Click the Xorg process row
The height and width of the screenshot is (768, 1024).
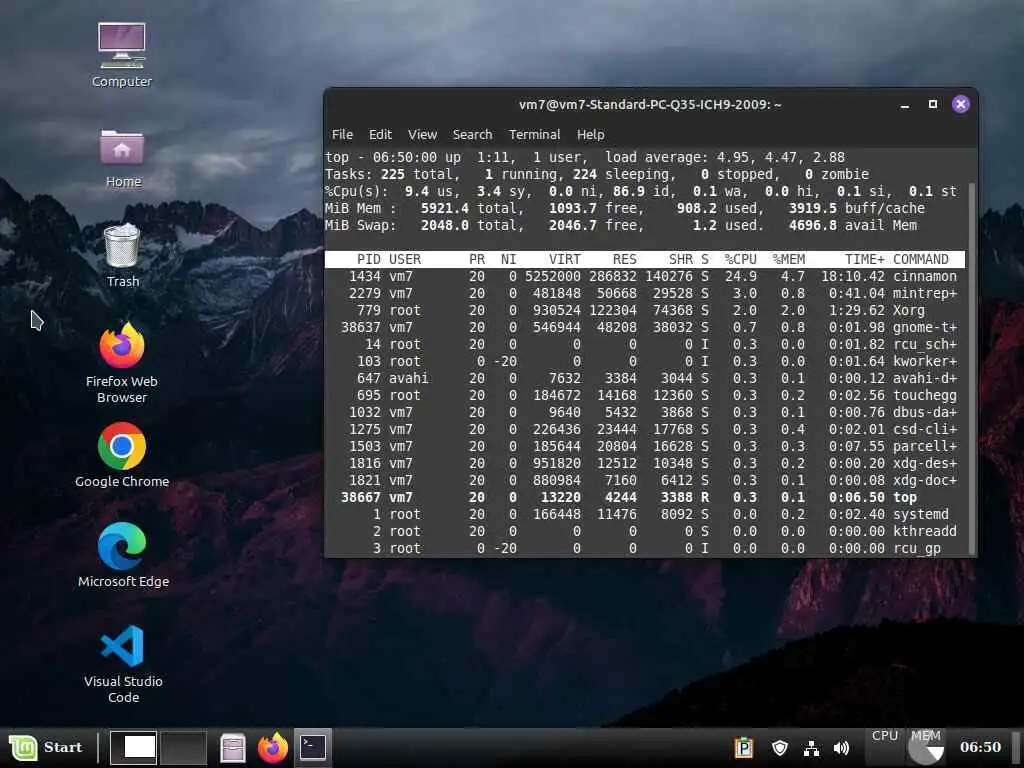click(x=645, y=310)
